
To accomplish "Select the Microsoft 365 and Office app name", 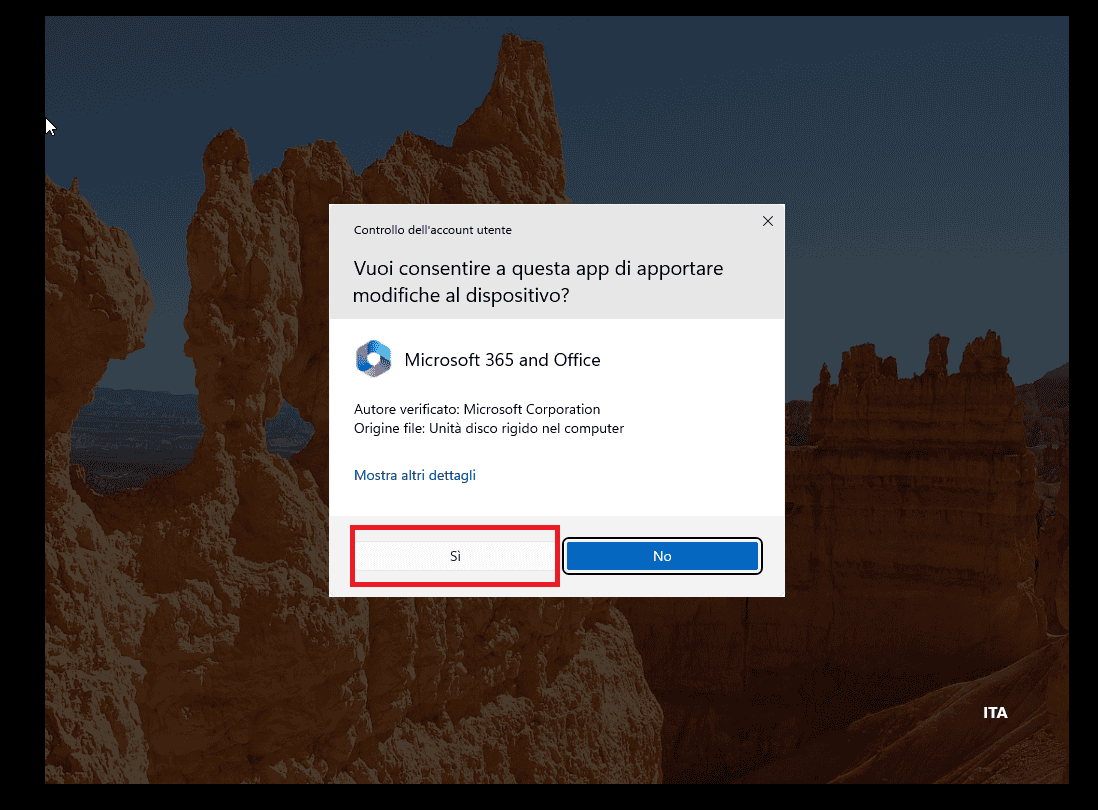I will (x=502, y=360).
